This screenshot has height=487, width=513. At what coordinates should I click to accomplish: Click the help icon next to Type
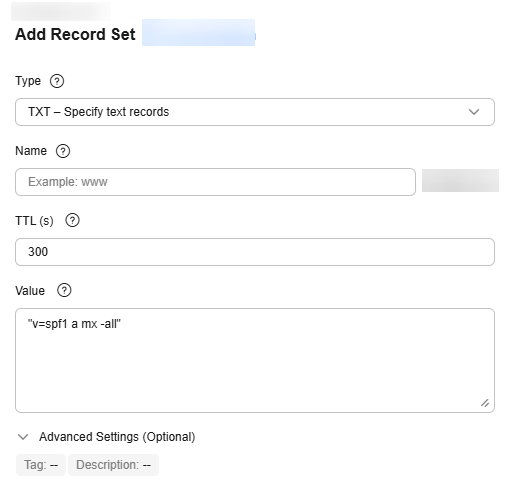click(57, 81)
